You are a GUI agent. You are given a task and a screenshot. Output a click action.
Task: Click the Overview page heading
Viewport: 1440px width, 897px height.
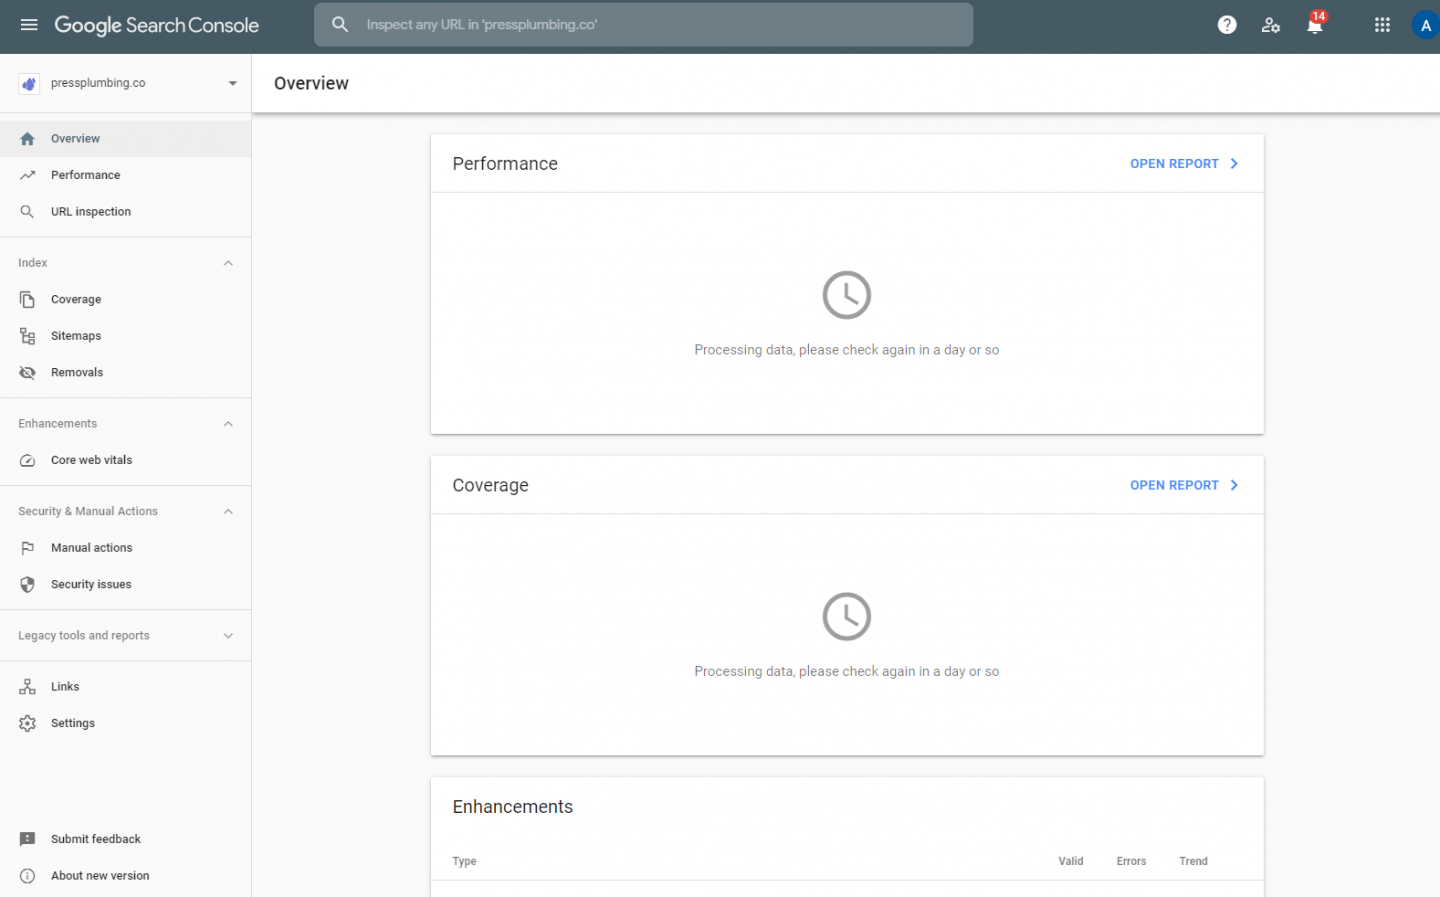(x=311, y=84)
